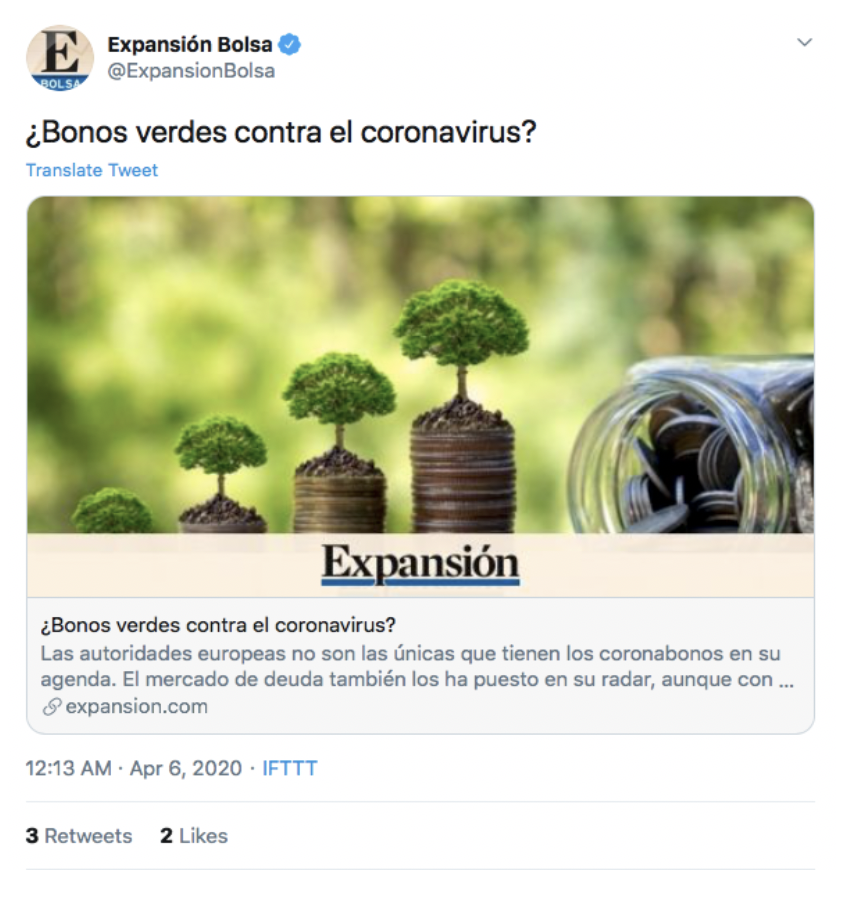Click the 12:13 AM timestamp
The width and height of the screenshot is (848, 916).
pos(68,768)
